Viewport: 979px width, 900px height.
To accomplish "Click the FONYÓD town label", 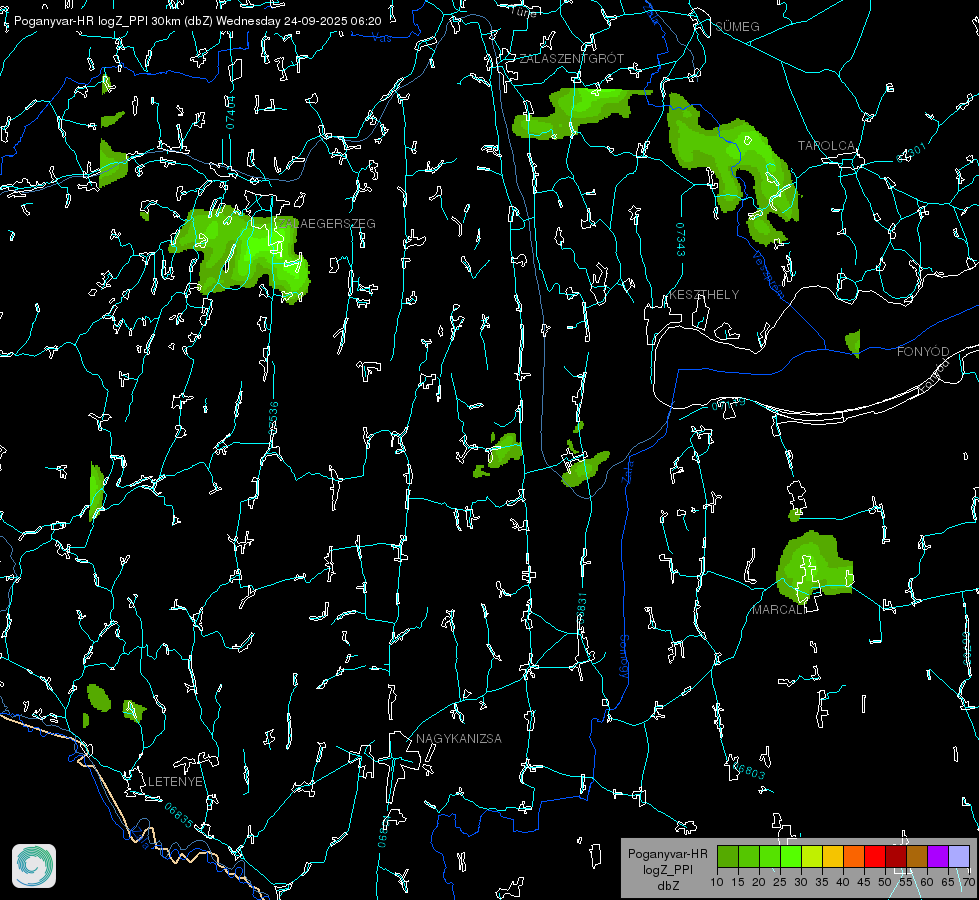I will click(923, 352).
